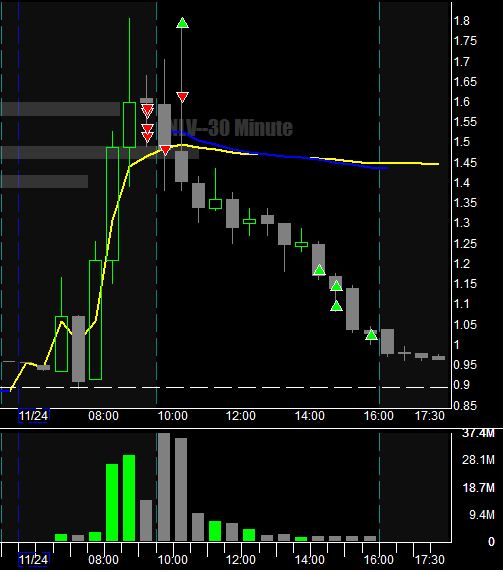Click the 0.9 price axis label
Screen dimensions: 504x572
click(x=462, y=385)
